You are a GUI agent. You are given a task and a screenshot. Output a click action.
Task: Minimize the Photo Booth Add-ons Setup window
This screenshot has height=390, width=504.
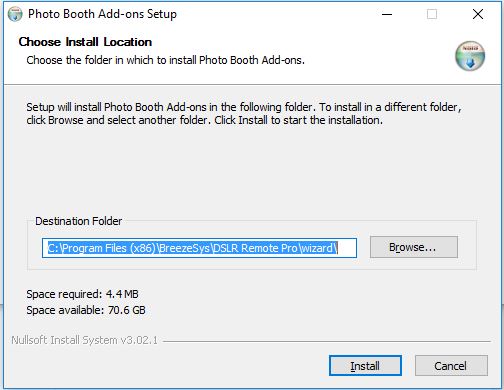[387, 14]
